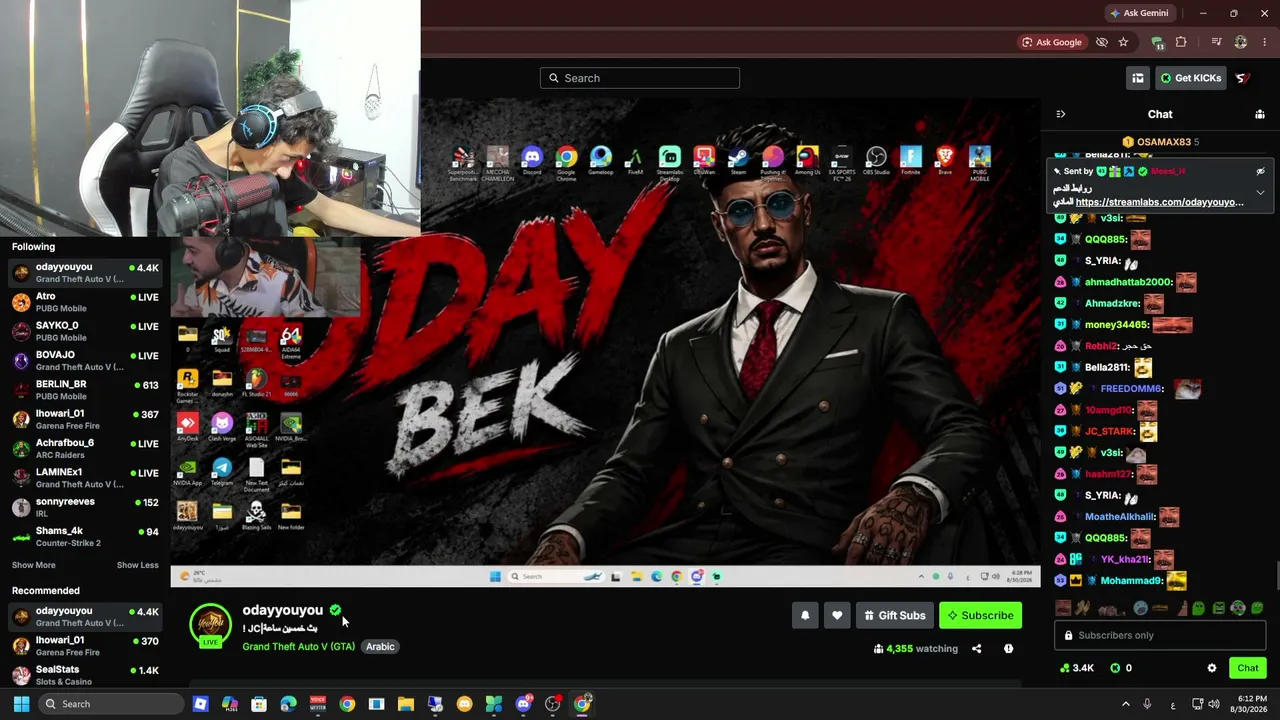Click the Windows taskbar Search box
1280x720 pixels.
click(112, 704)
